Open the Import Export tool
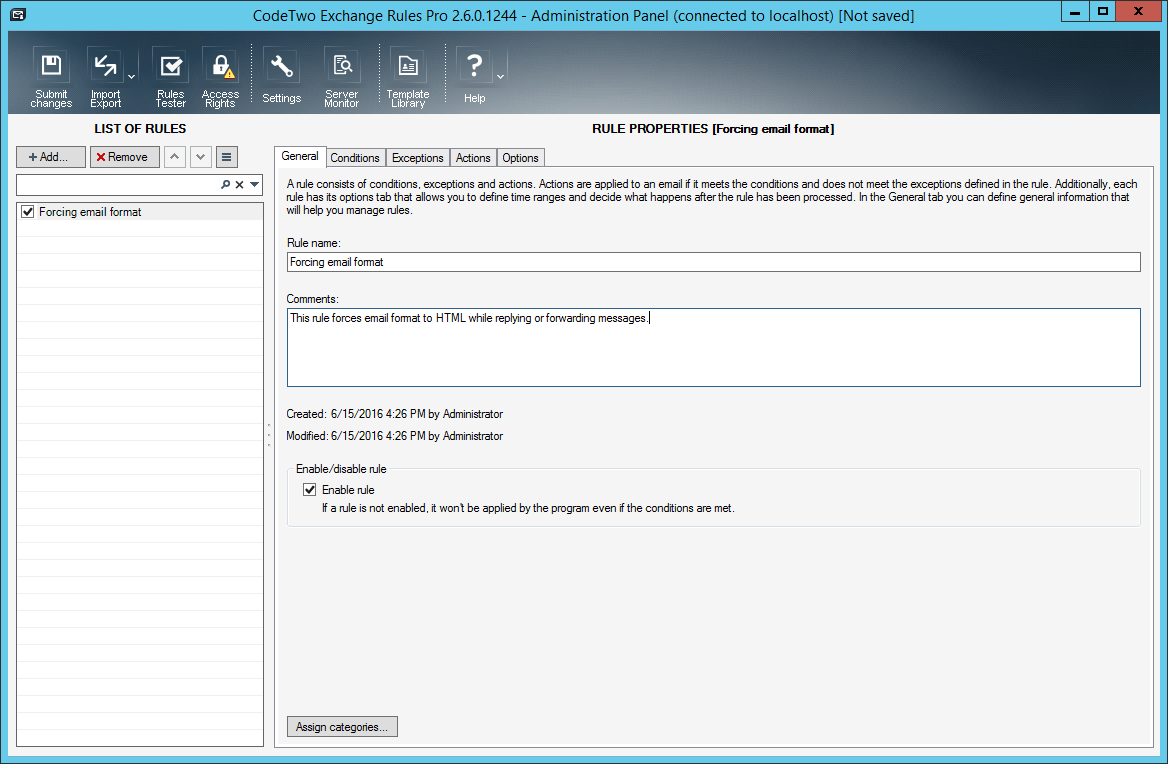1168x764 pixels. point(105,77)
